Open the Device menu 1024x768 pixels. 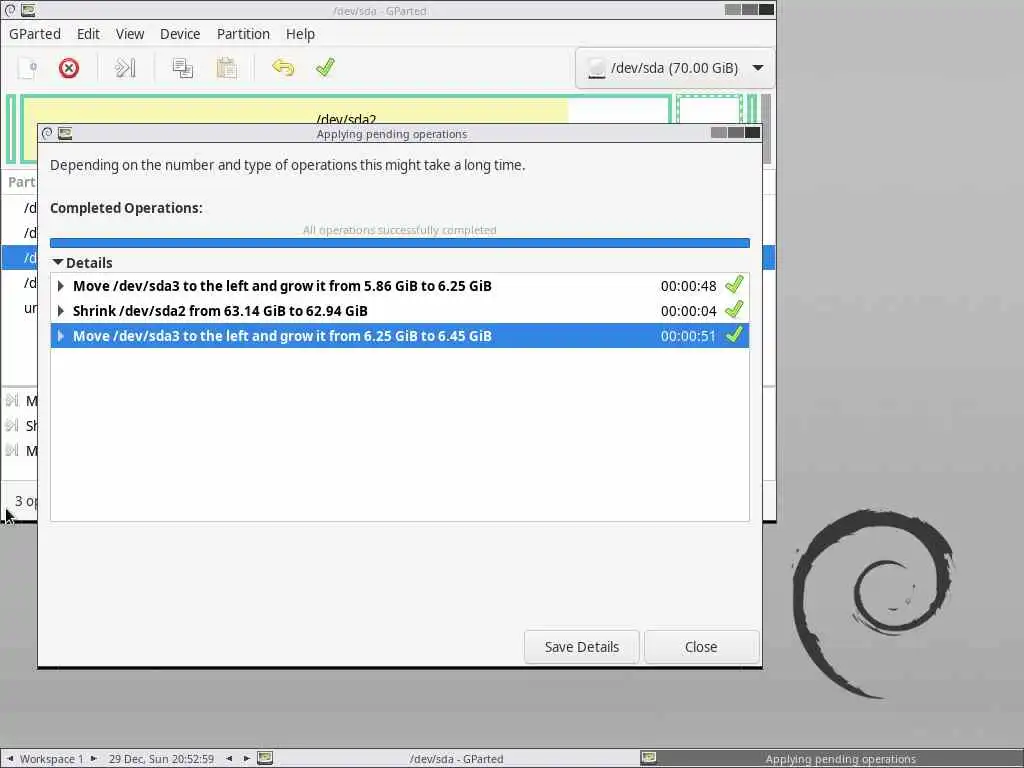(x=180, y=34)
